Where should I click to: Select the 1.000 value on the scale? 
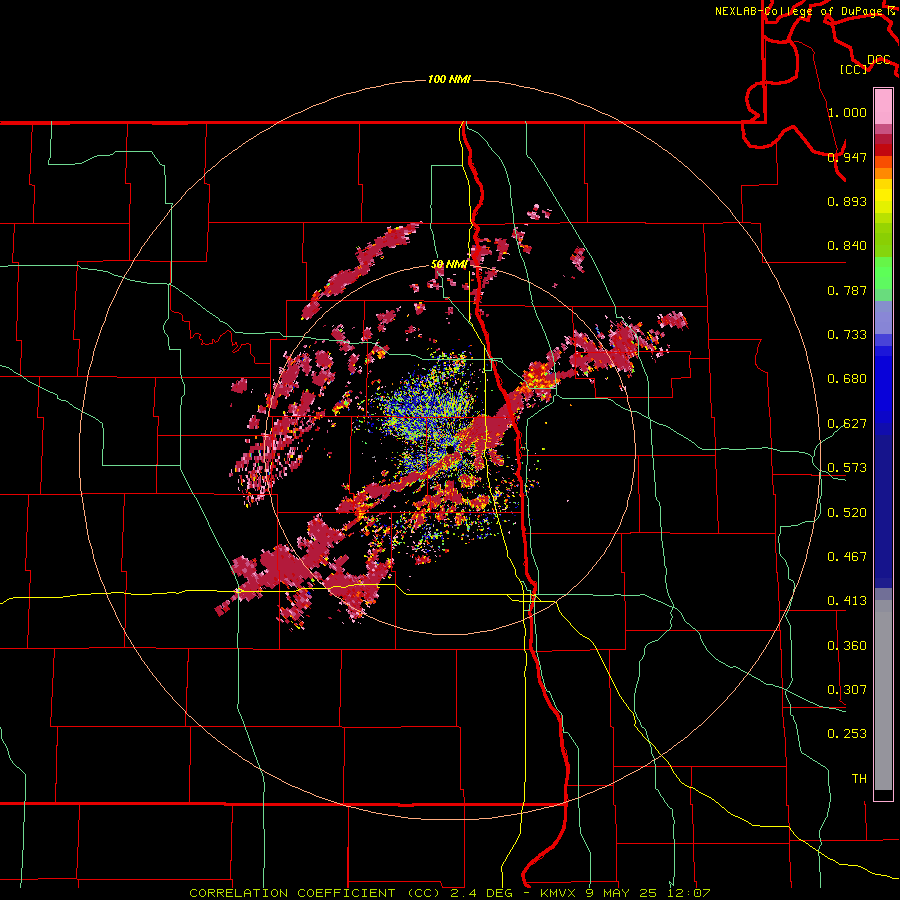click(847, 112)
